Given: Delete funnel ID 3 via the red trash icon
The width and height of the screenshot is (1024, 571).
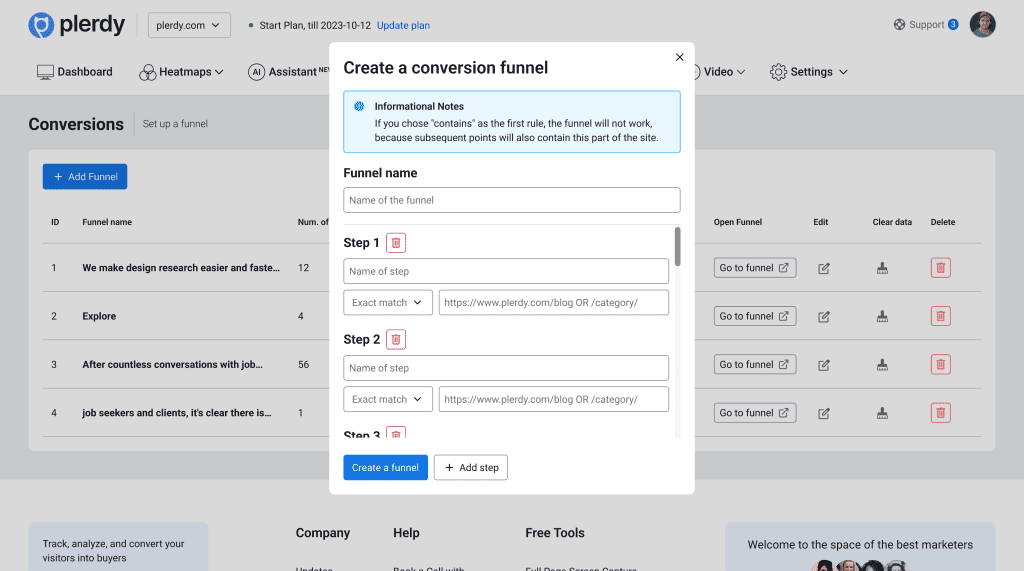Looking at the screenshot, I should pyautogui.click(x=940, y=364).
